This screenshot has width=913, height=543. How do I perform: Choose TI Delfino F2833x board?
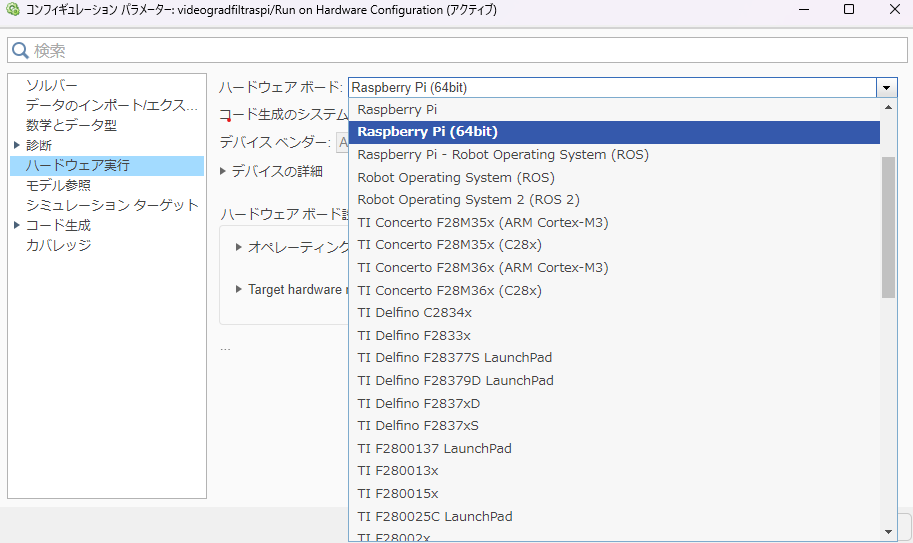pyautogui.click(x=614, y=336)
